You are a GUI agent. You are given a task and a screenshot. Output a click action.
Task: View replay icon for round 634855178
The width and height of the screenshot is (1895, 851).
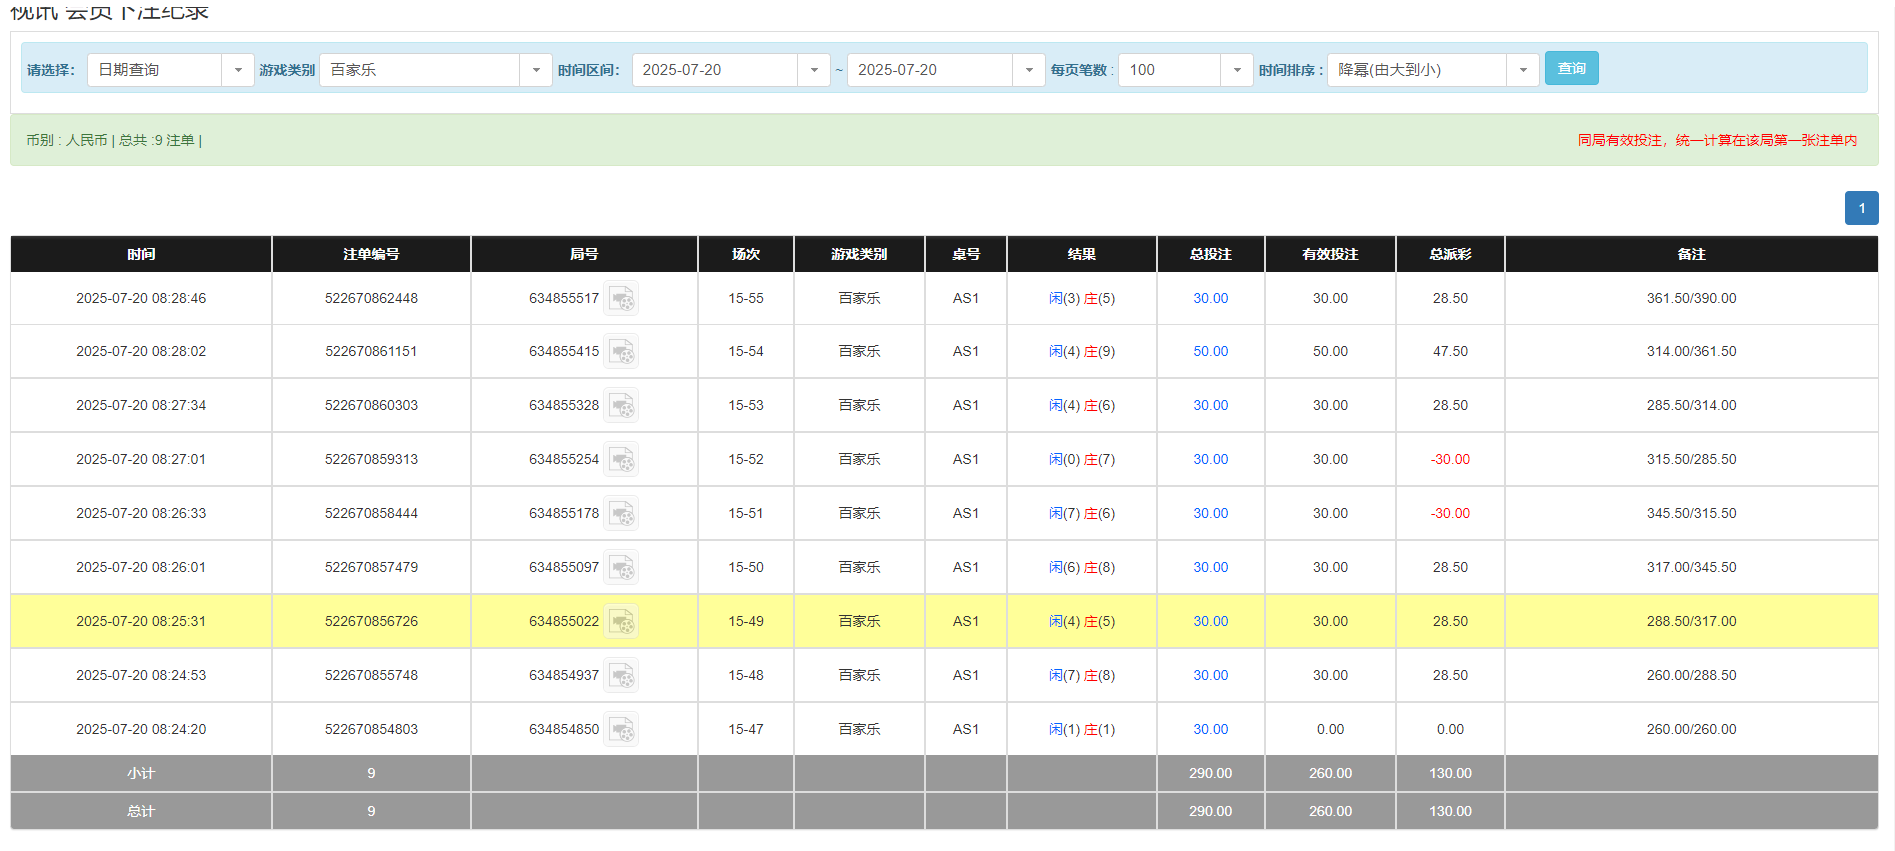621,514
